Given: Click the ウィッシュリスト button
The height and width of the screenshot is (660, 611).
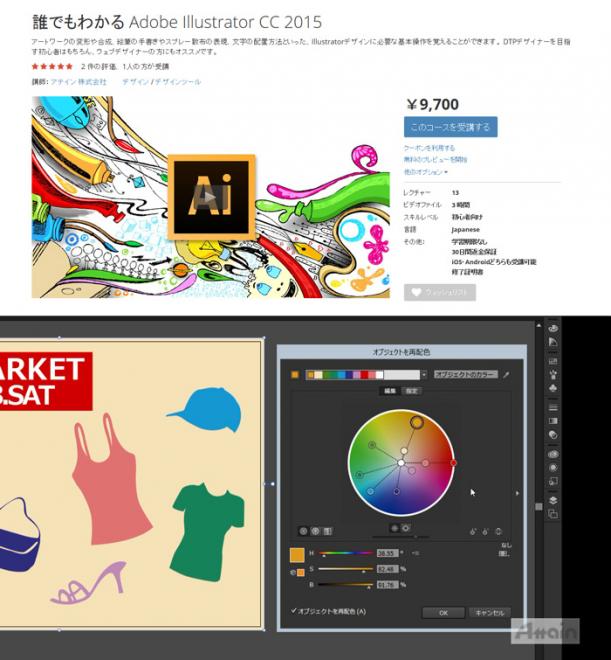Looking at the screenshot, I should 440,292.
